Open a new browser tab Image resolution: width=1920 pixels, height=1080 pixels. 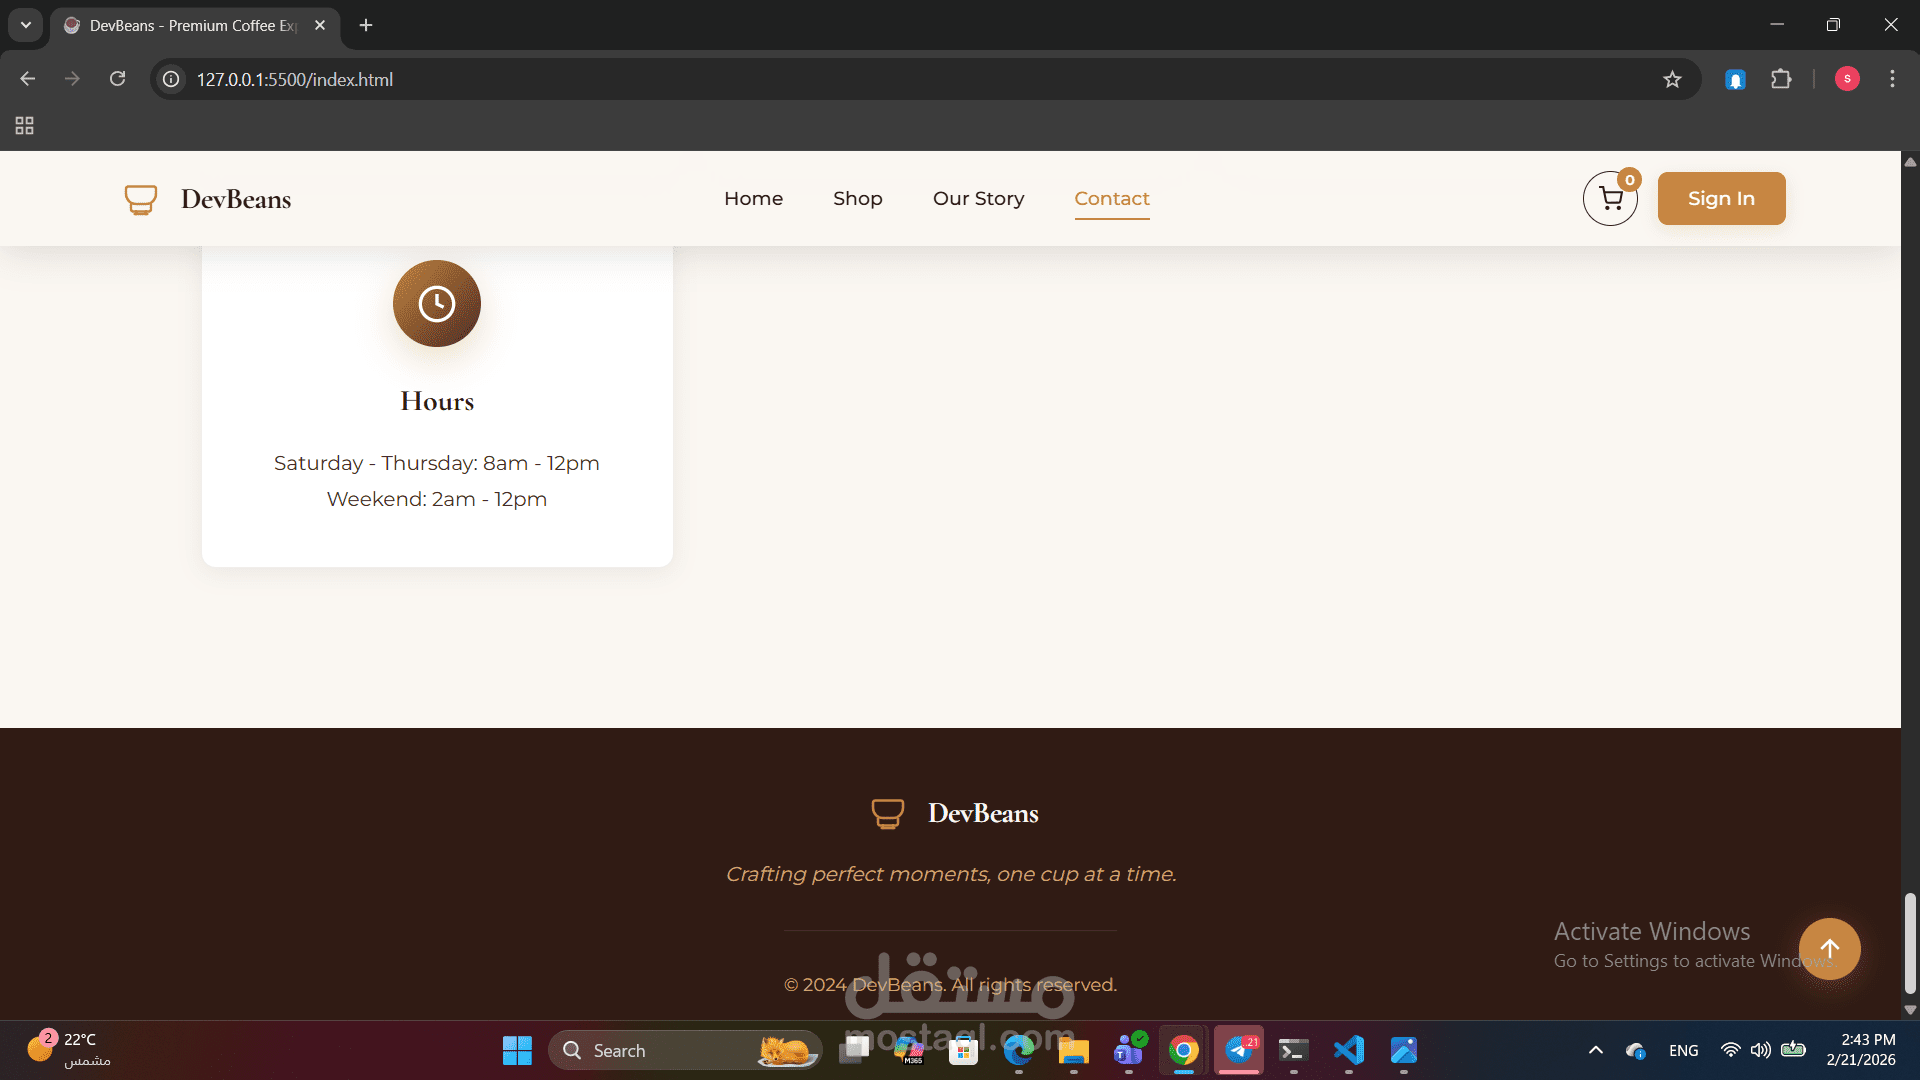click(x=366, y=25)
